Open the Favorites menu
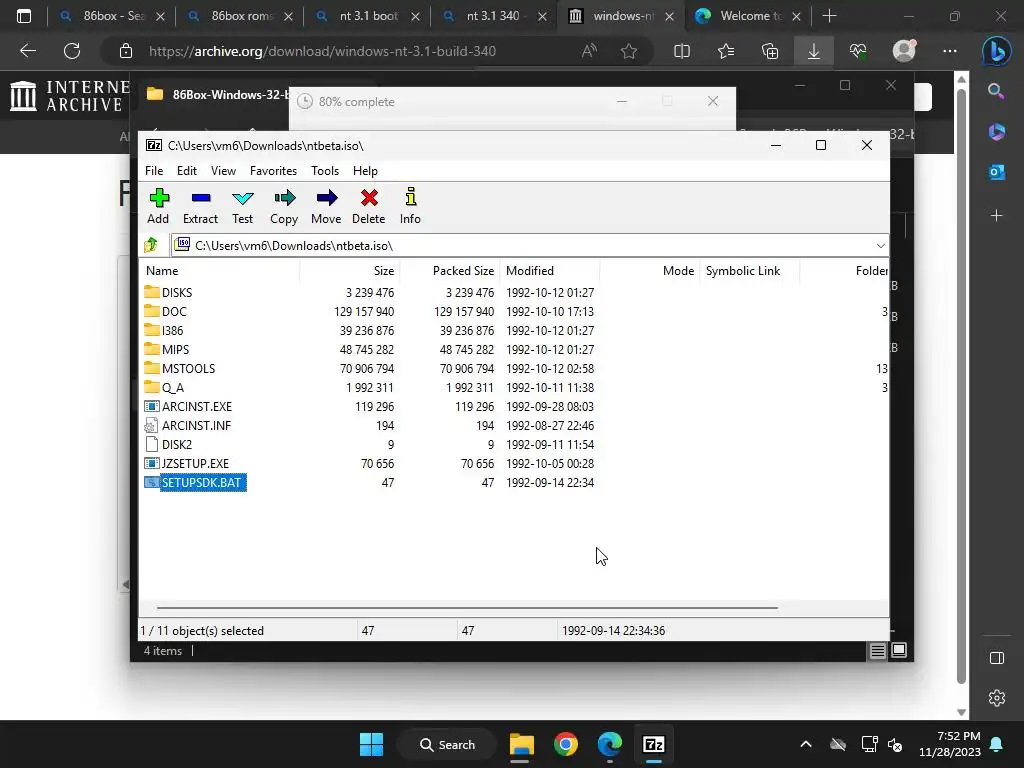The image size is (1024, 768). (x=273, y=170)
